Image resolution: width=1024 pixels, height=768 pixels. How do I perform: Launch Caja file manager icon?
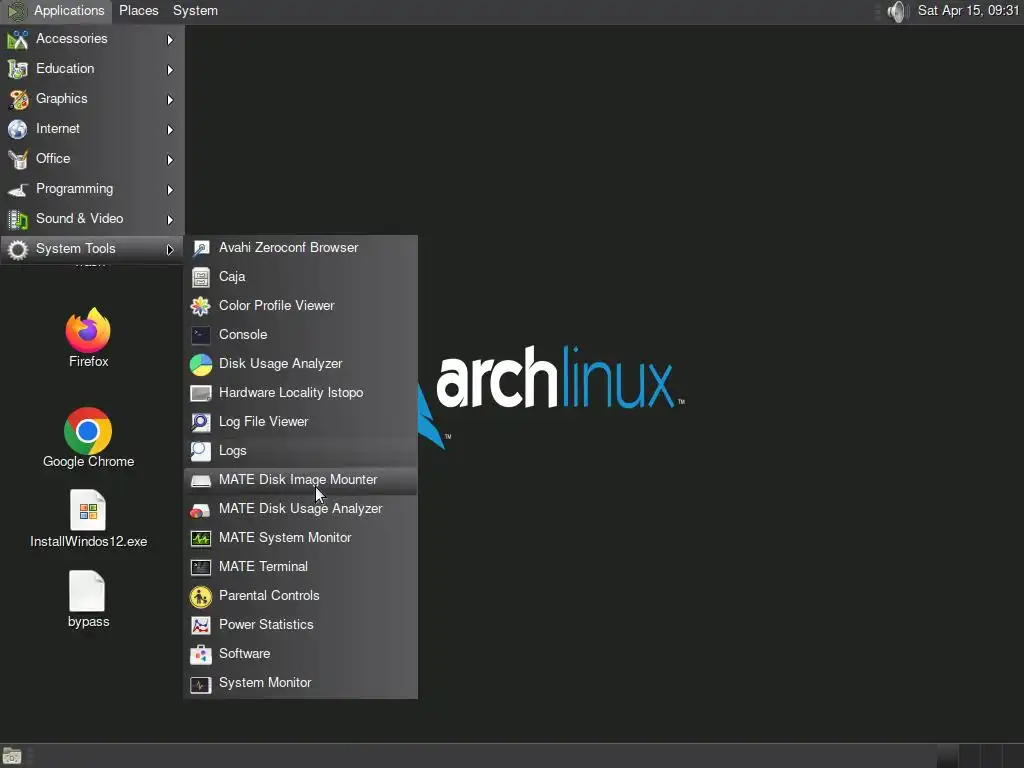200,277
